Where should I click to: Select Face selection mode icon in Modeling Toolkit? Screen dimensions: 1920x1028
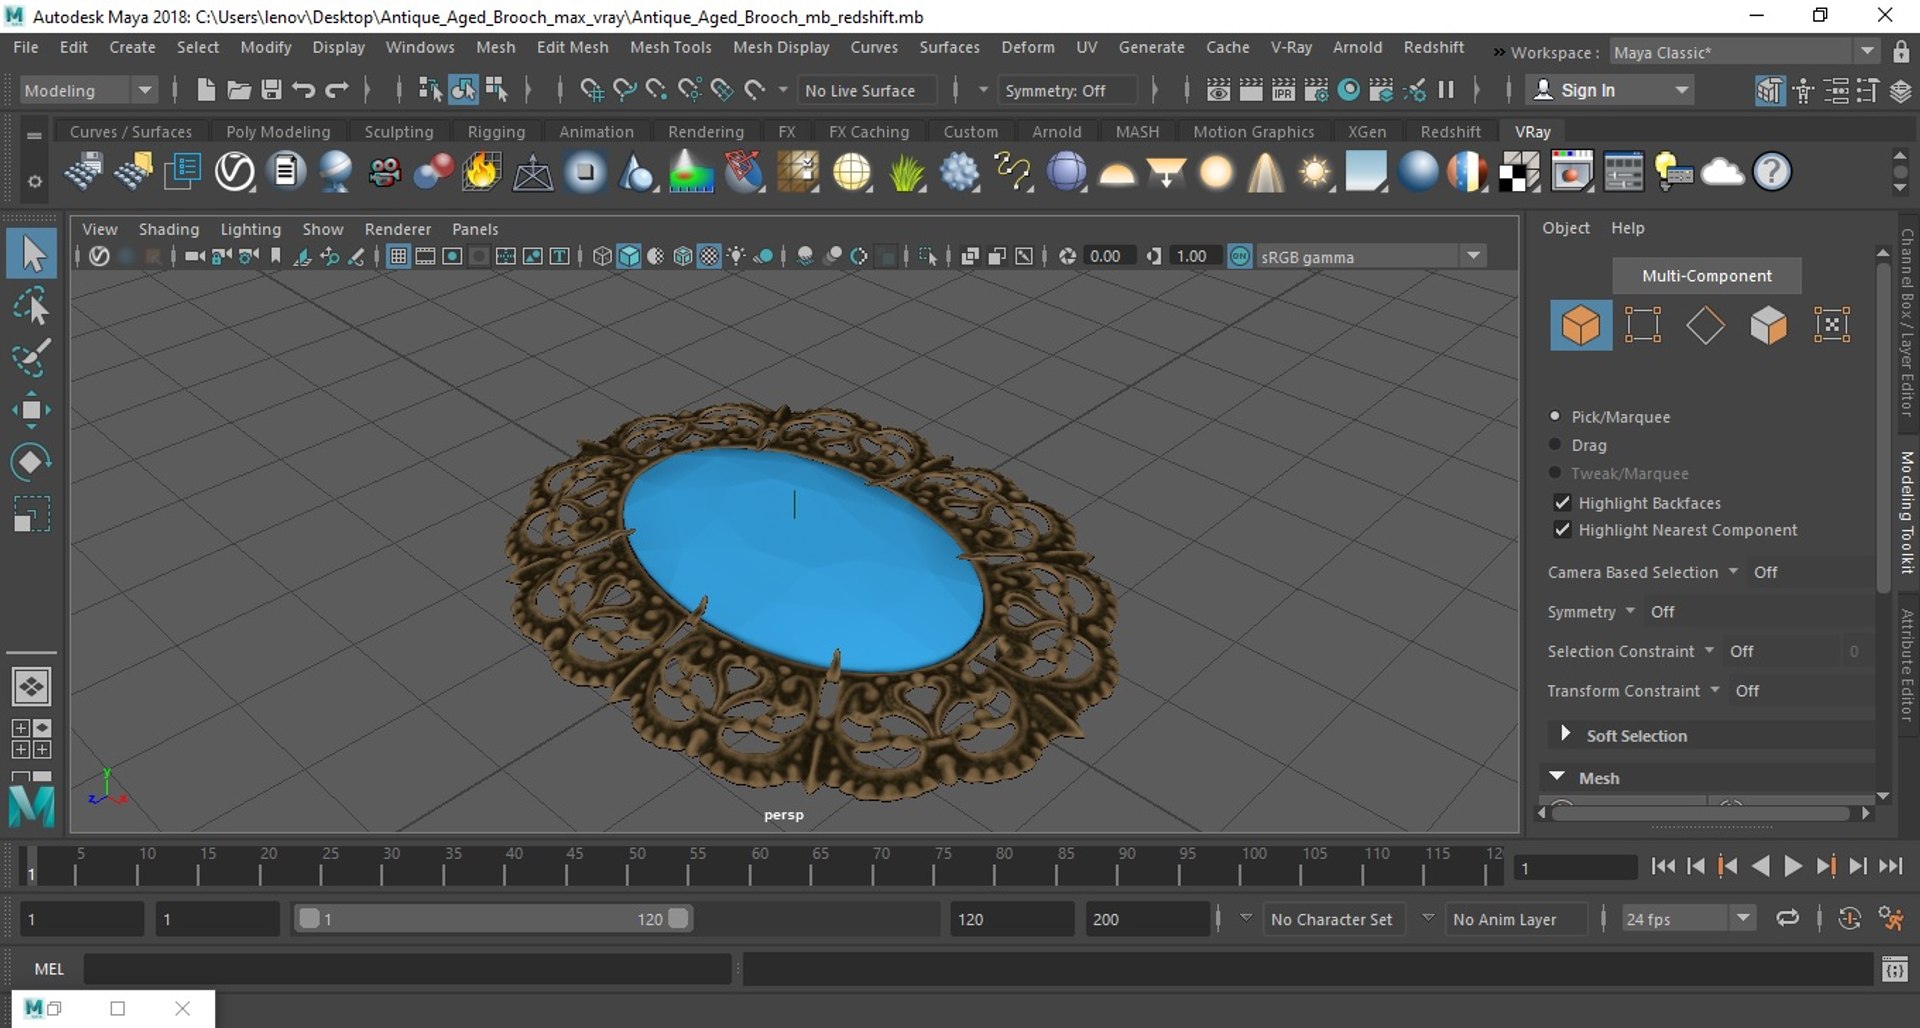1768,325
